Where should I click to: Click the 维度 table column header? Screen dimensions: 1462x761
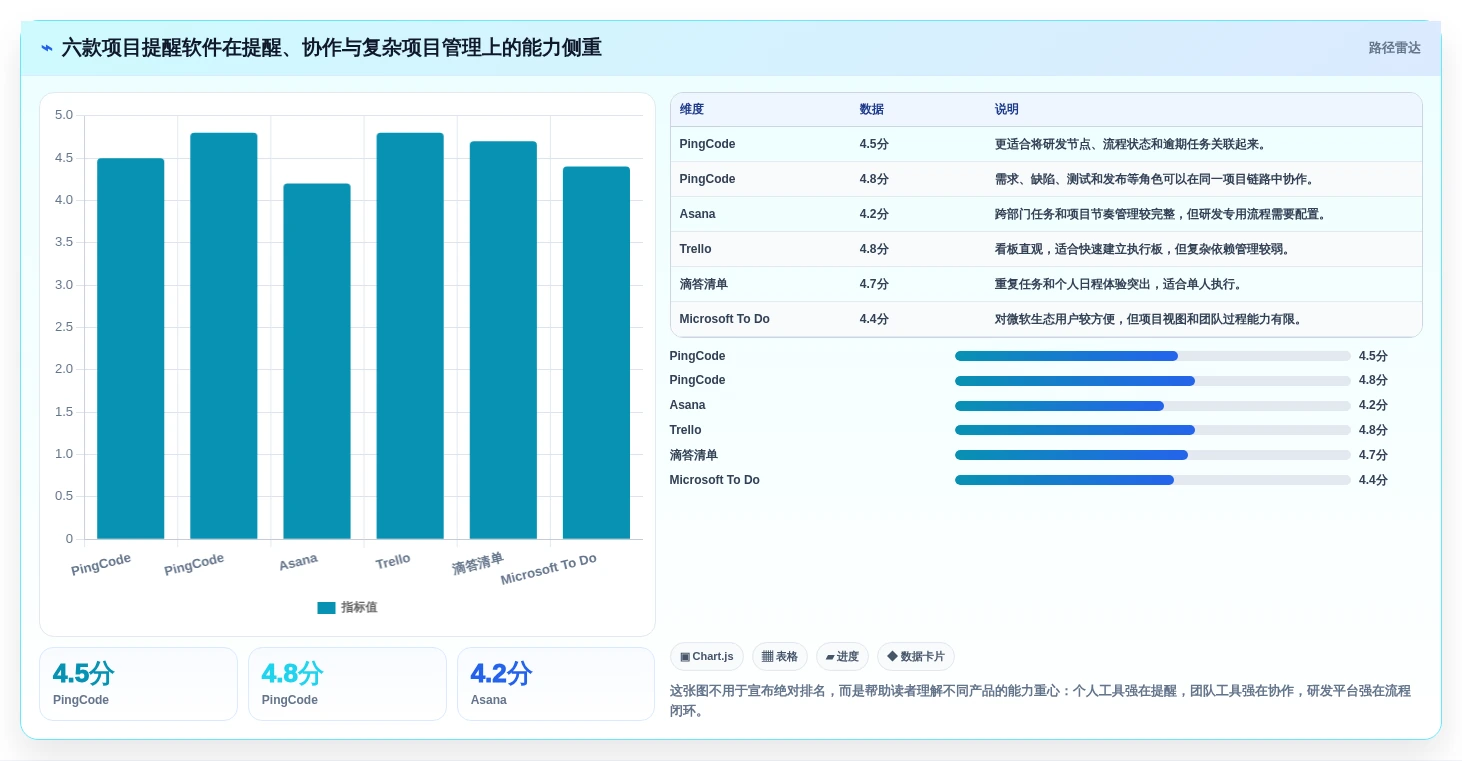692,110
